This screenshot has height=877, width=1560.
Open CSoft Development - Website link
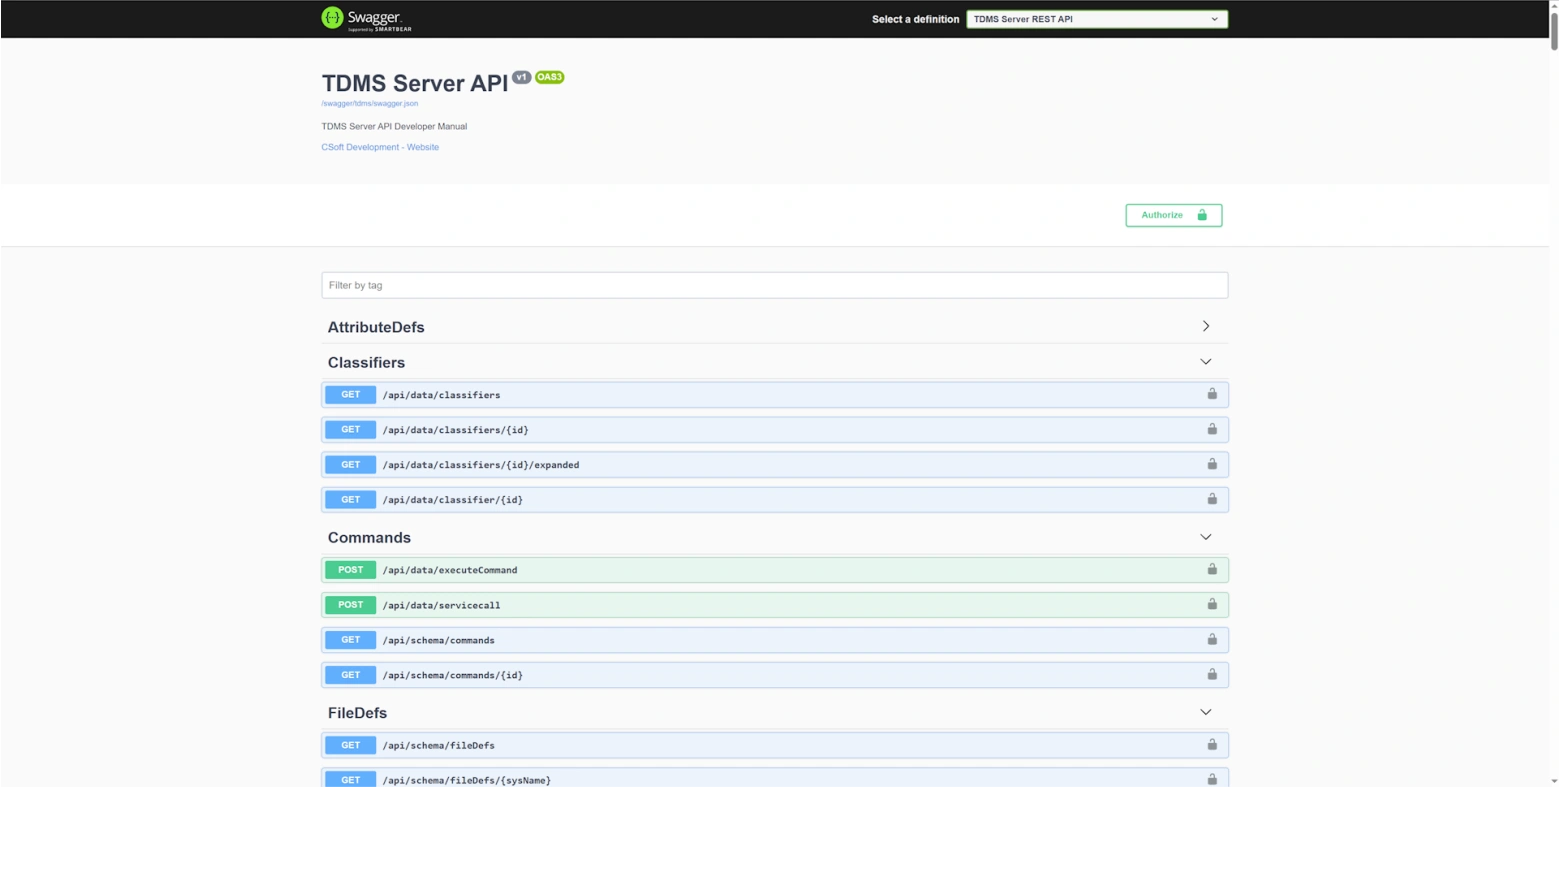pos(380,147)
